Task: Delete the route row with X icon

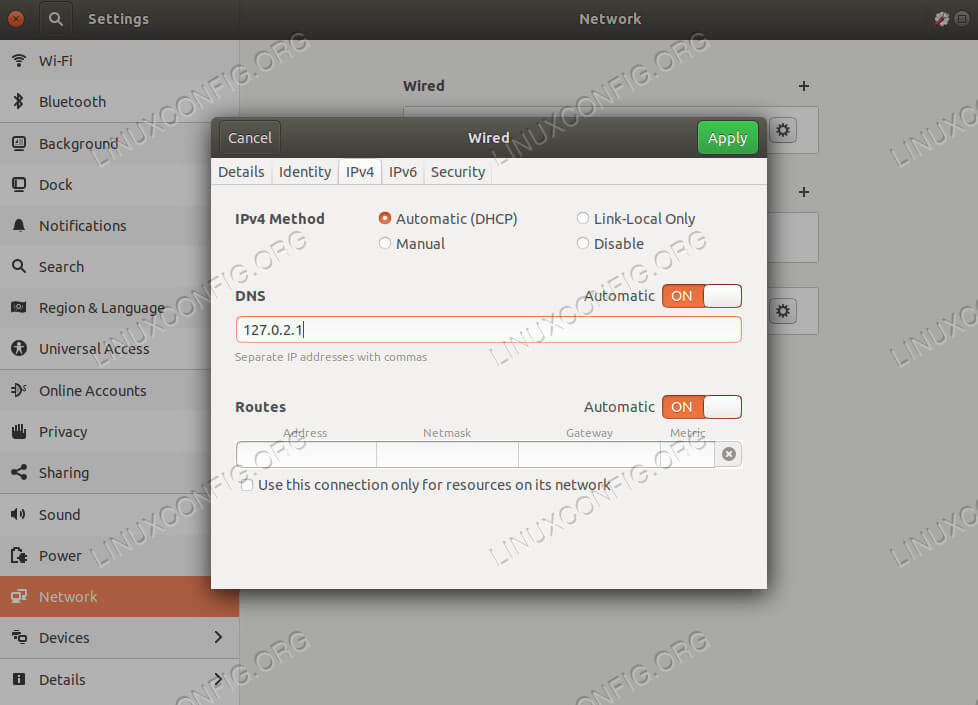Action: pos(729,454)
